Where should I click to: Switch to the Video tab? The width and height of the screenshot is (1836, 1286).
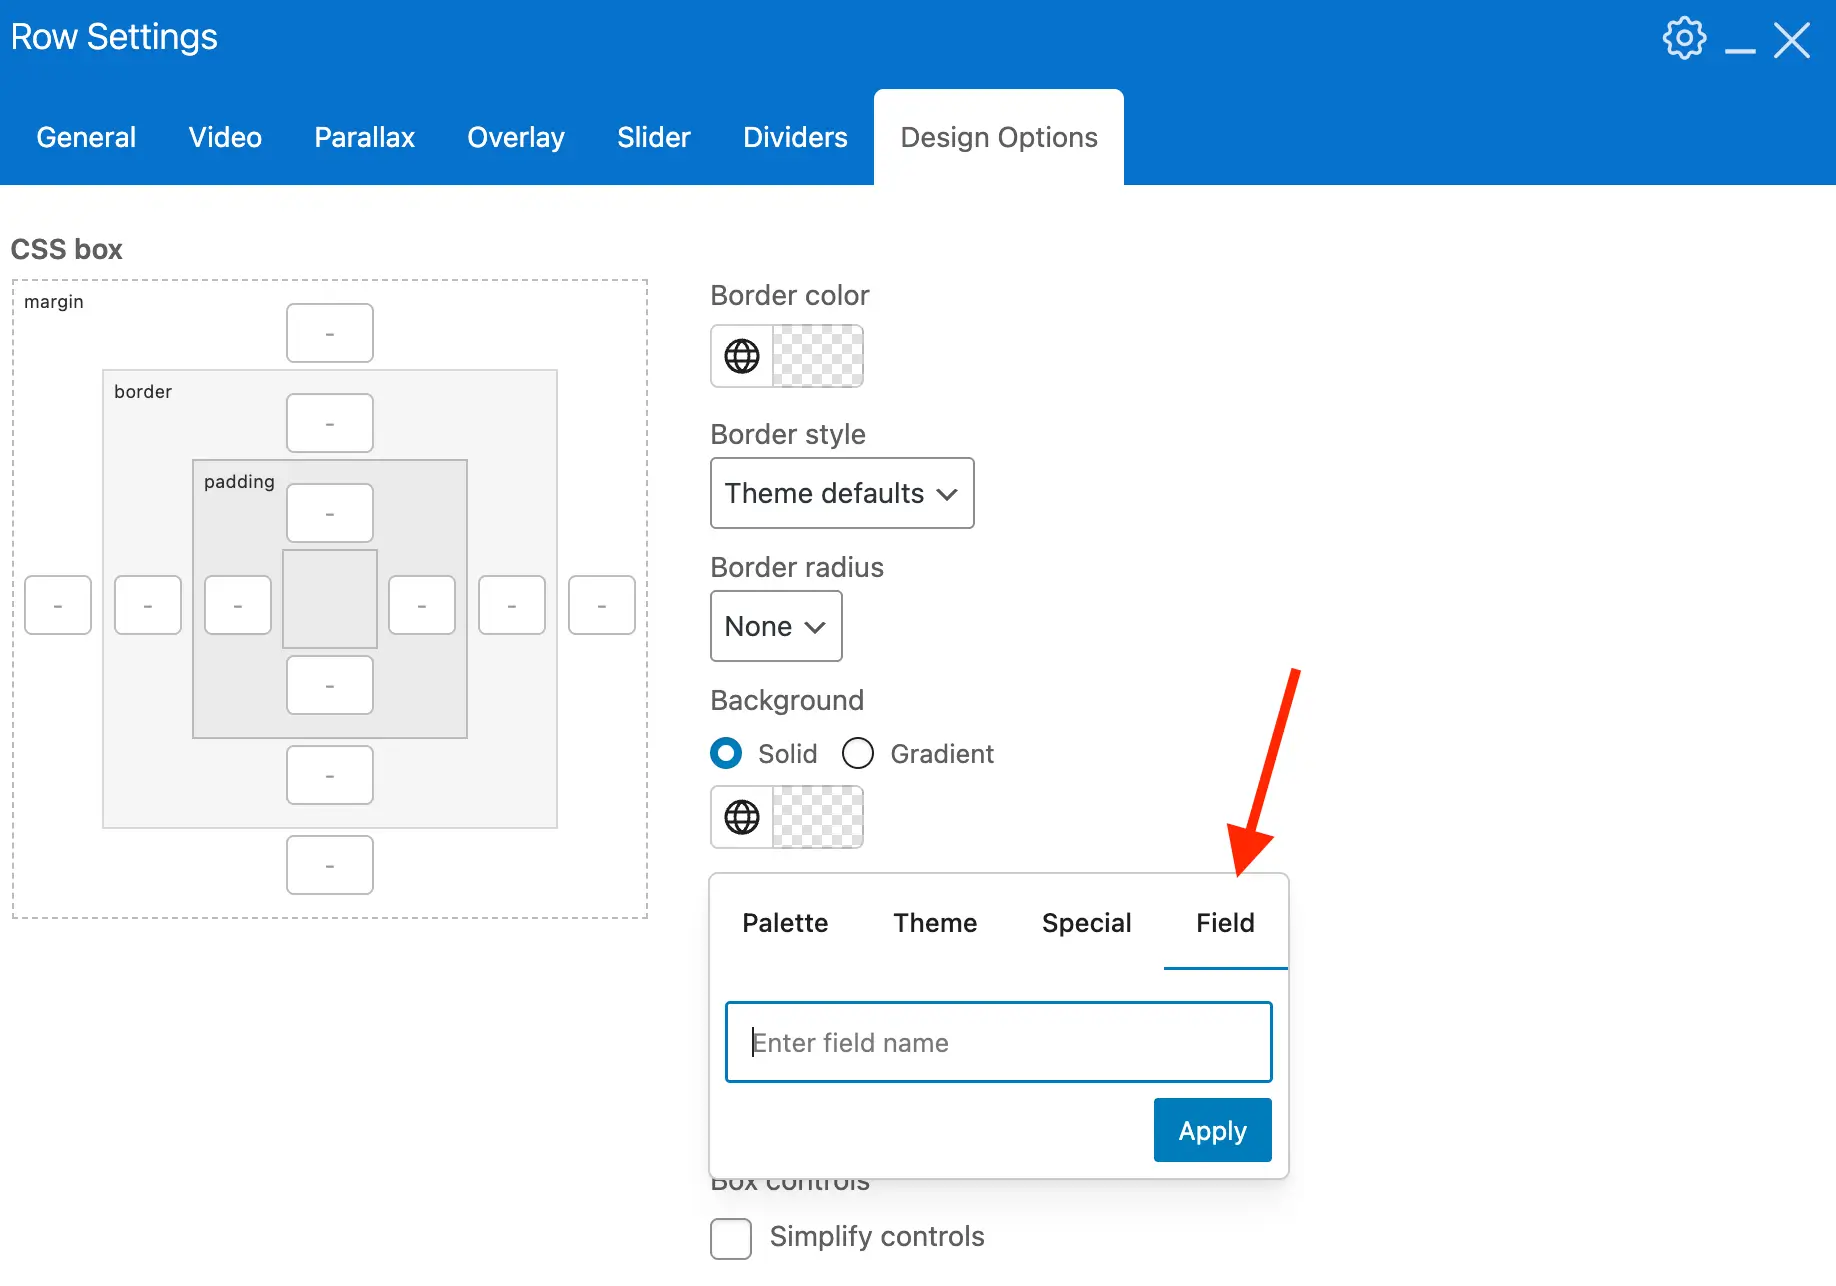224,137
